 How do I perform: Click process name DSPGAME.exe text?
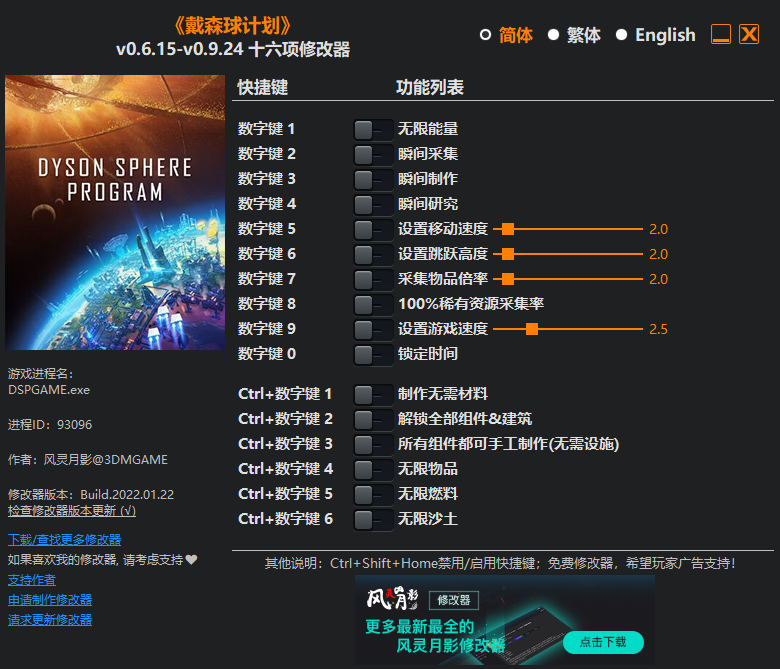tap(49, 390)
